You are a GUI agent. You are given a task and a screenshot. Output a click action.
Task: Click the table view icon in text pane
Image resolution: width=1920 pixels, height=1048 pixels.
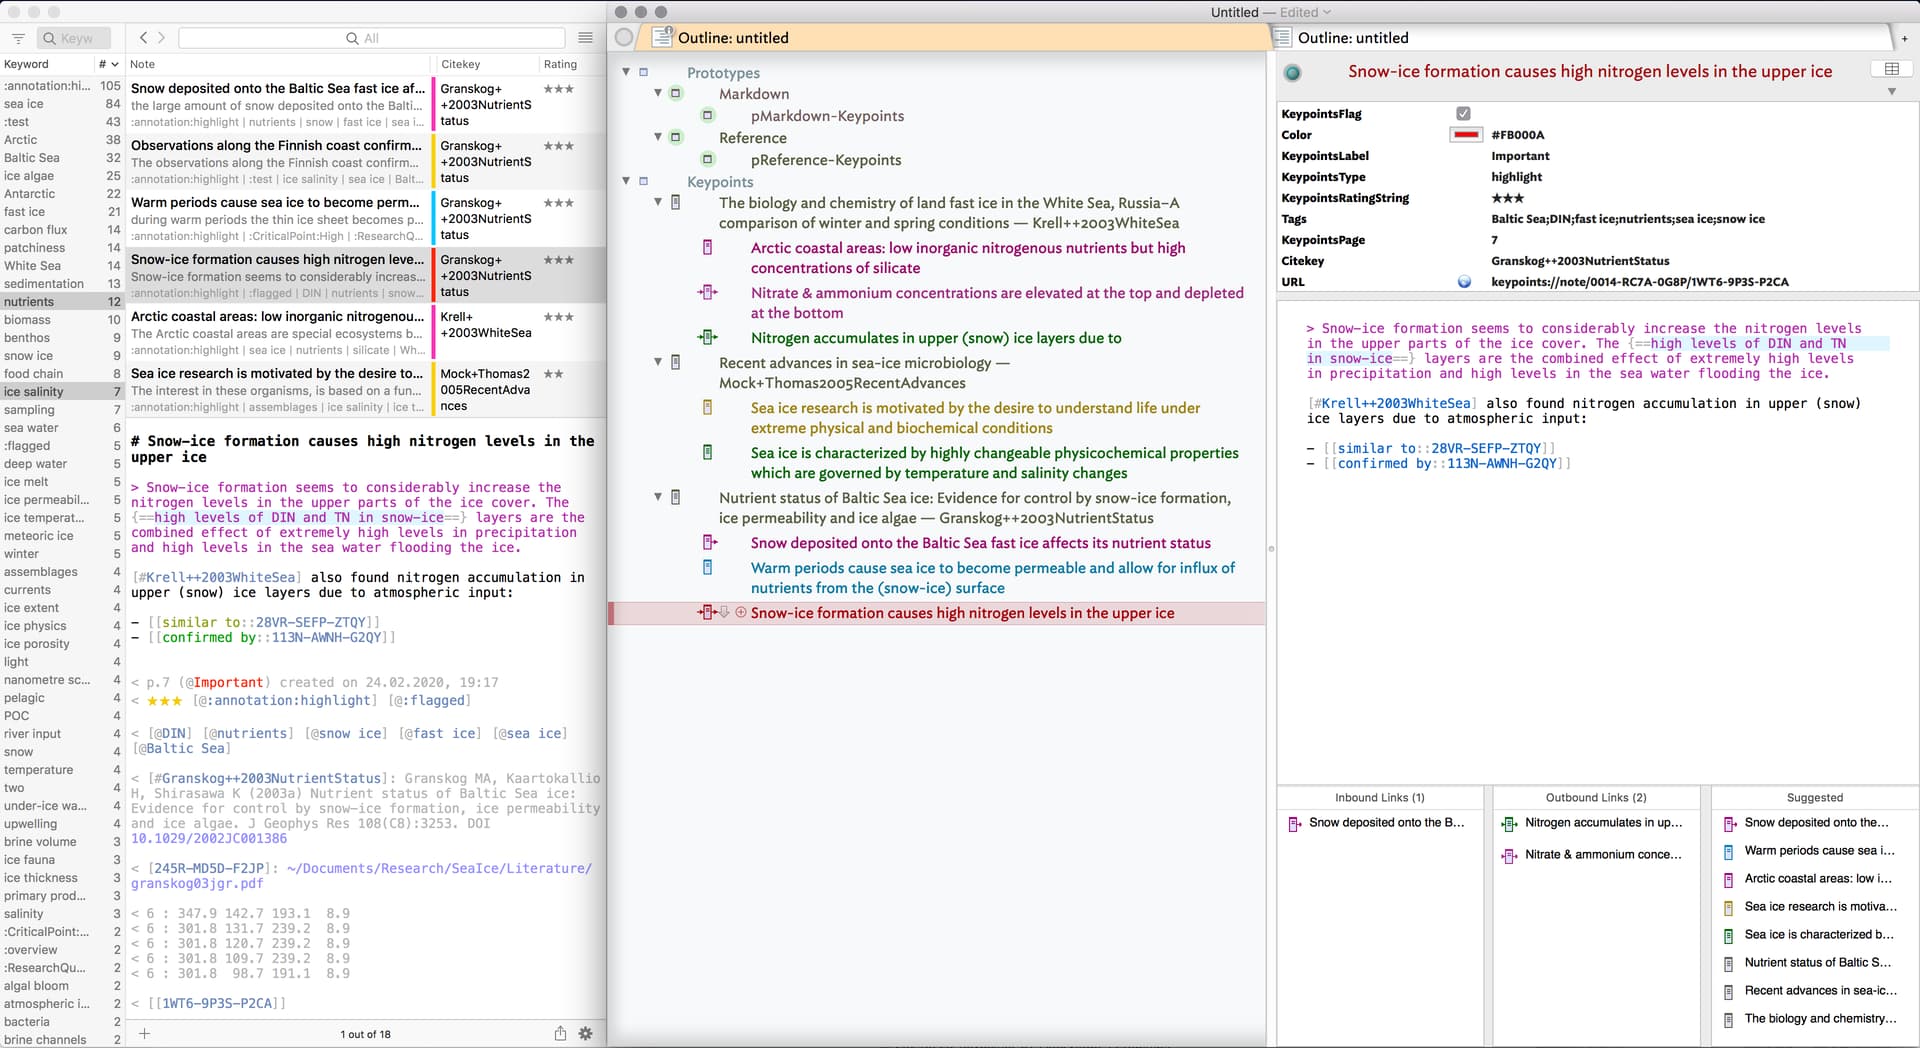1891,69
